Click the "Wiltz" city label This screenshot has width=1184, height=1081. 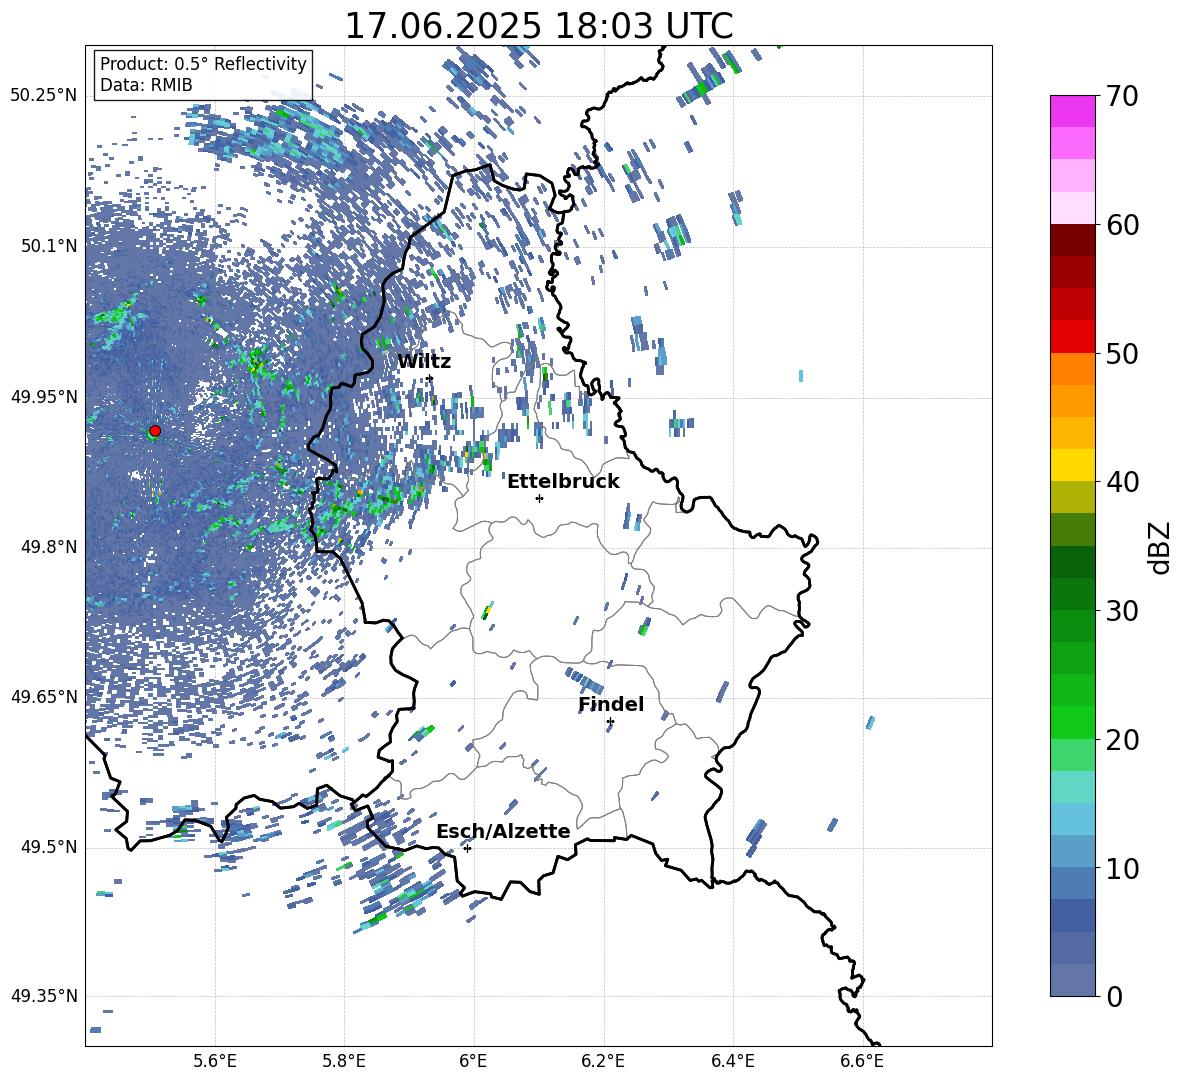coord(424,362)
